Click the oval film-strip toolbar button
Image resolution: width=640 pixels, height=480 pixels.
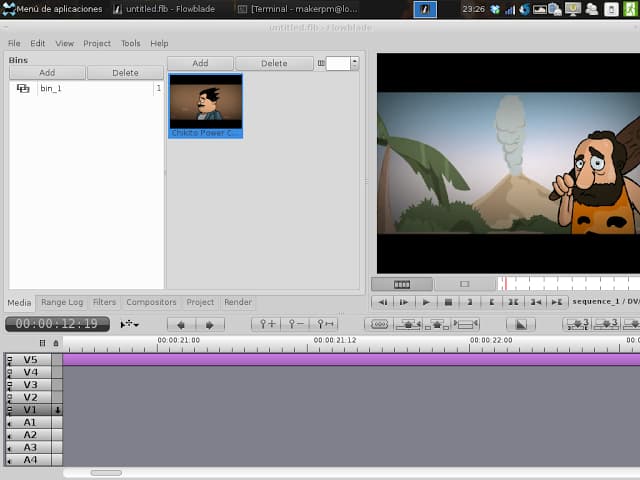click(379, 324)
